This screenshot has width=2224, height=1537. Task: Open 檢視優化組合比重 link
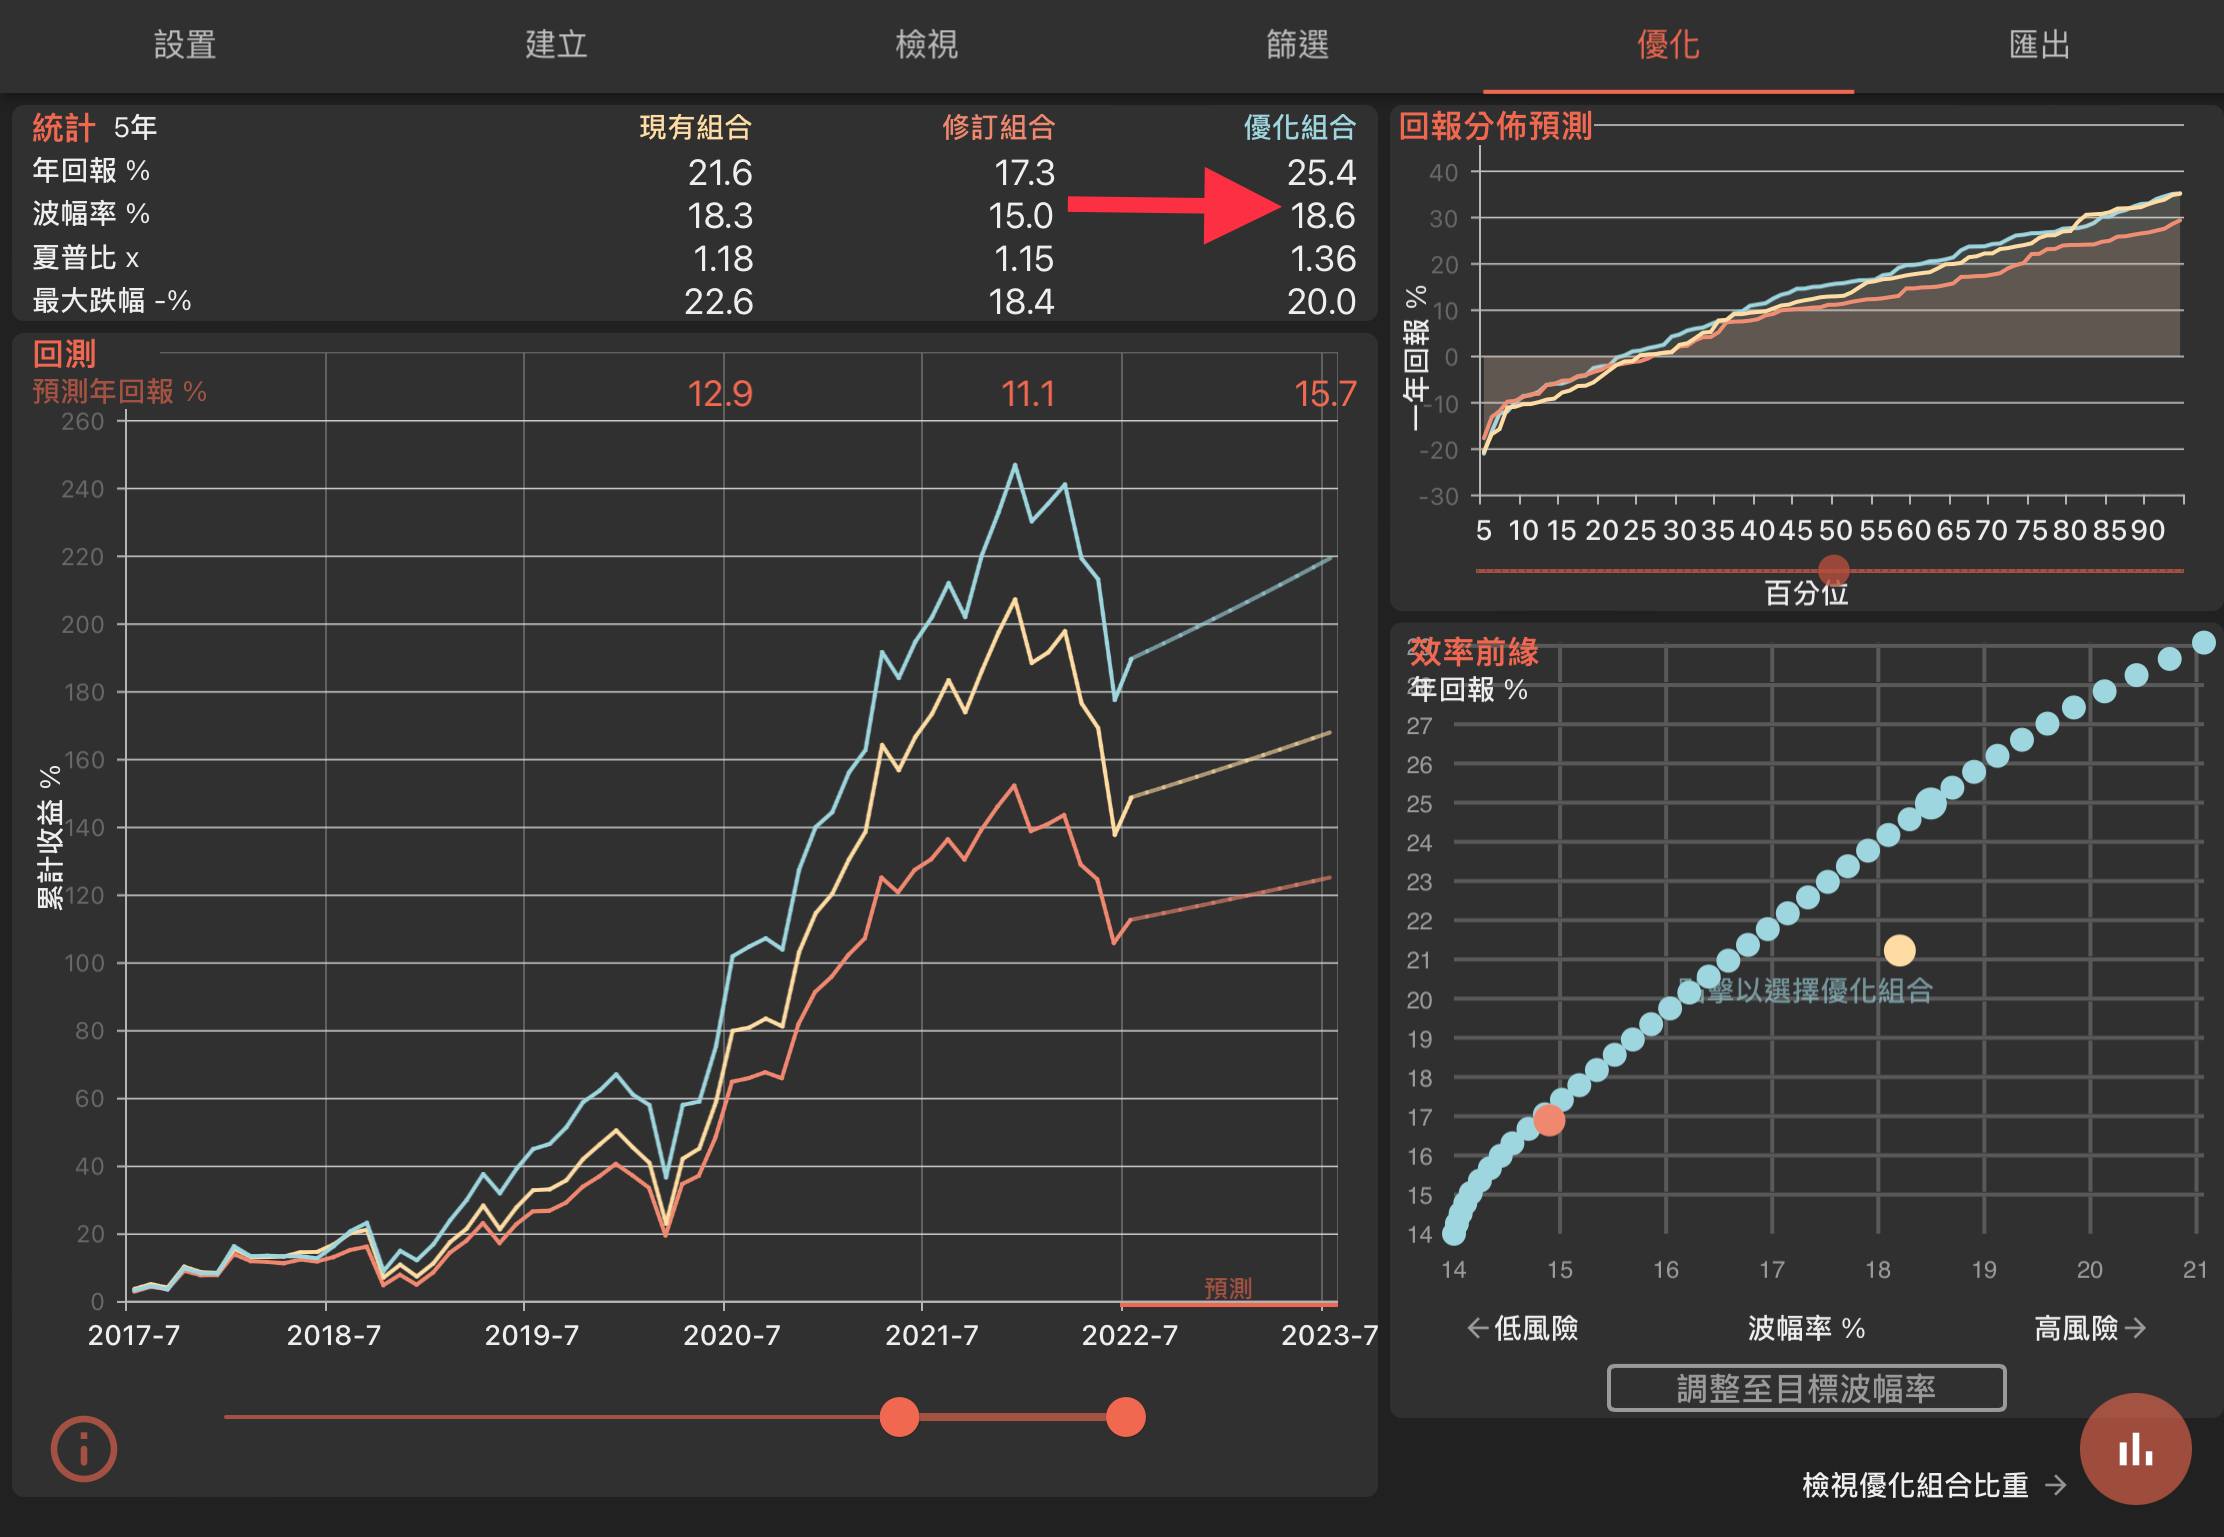(1914, 1485)
